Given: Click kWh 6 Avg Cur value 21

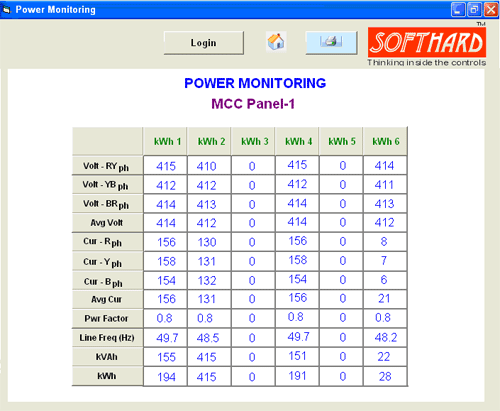Looking at the screenshot, I should pos(385,299).
